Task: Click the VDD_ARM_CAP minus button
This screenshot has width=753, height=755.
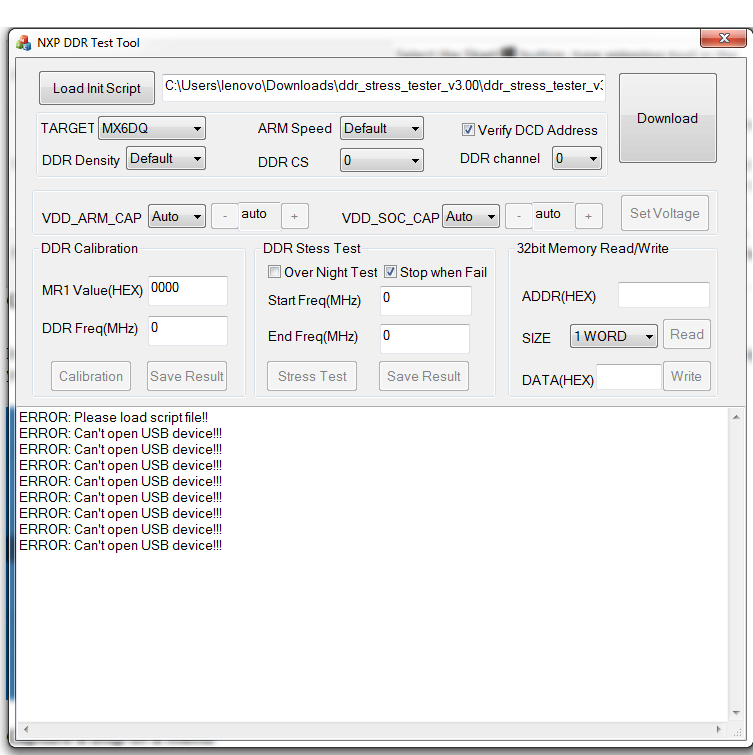Action: (225, 216)
